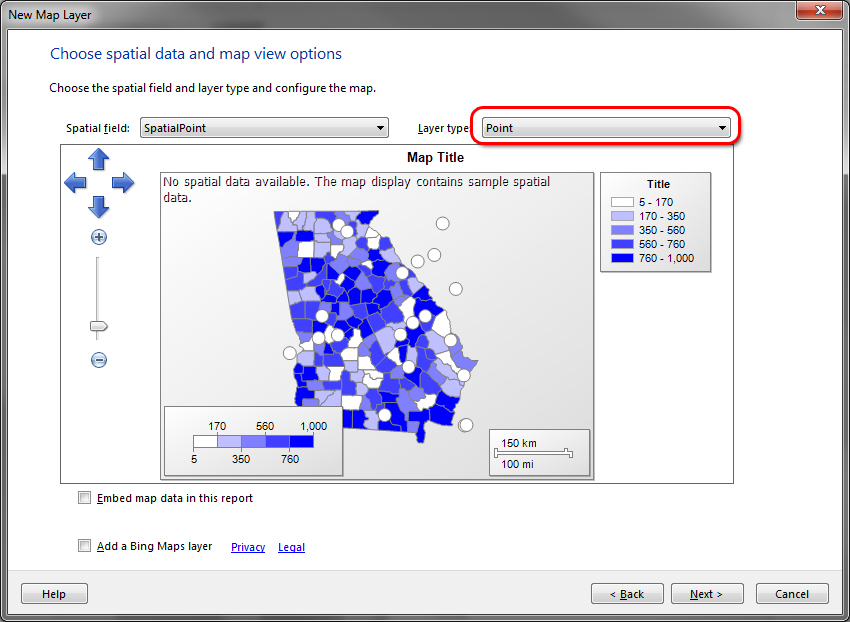850x622 pixels.
Task: Open the Legal link
Action: 291,547
